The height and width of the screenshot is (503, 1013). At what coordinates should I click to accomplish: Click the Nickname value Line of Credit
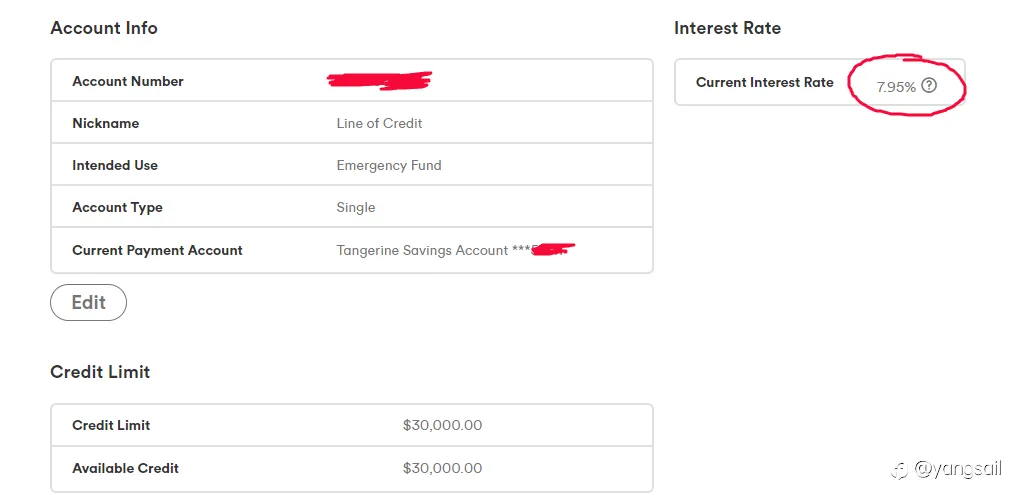coord(379,123)
